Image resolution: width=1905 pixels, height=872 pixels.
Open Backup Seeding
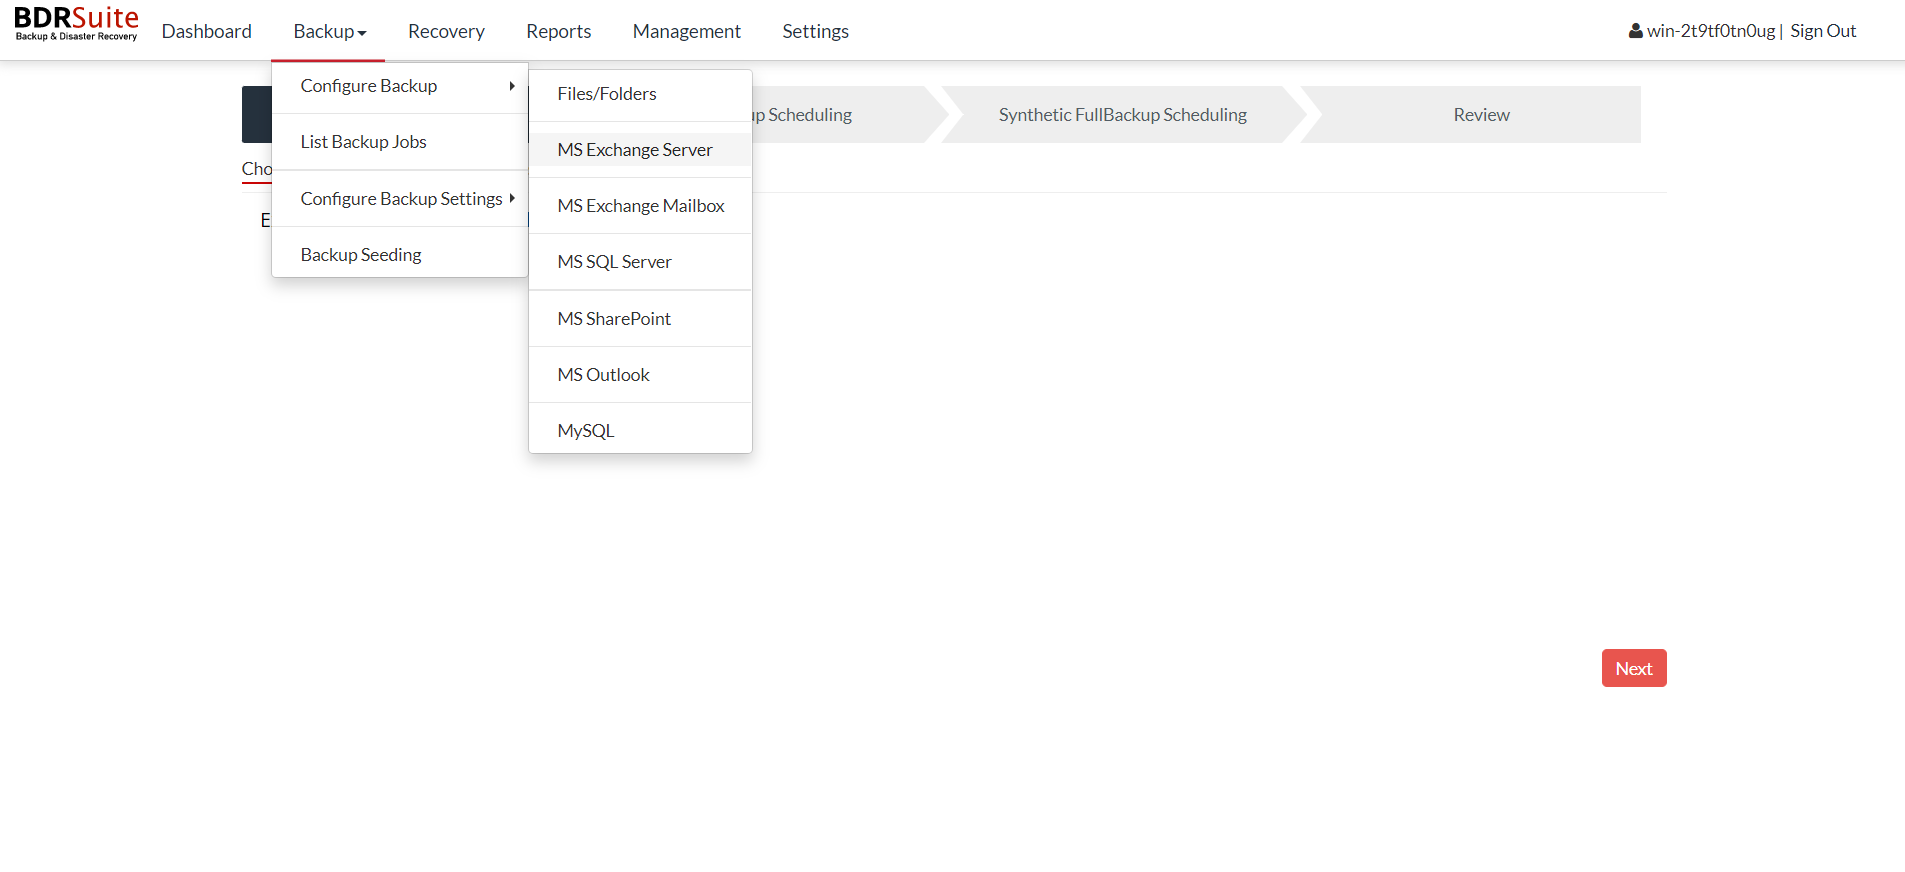[400, 255]
